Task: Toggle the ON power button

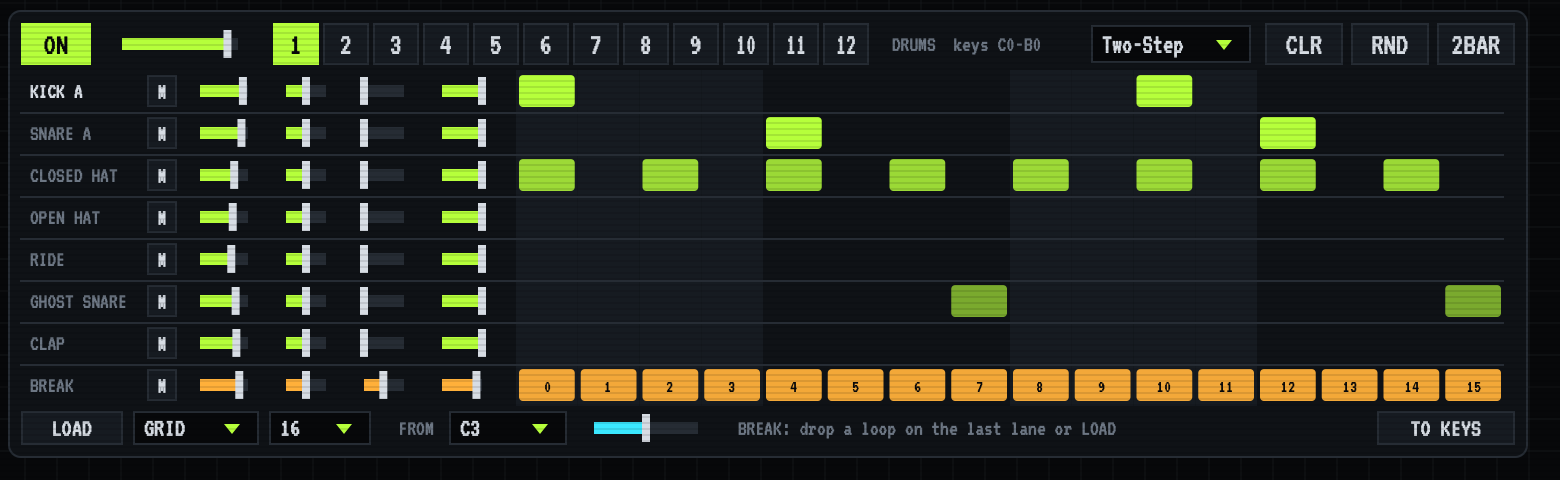Action: 56,45
